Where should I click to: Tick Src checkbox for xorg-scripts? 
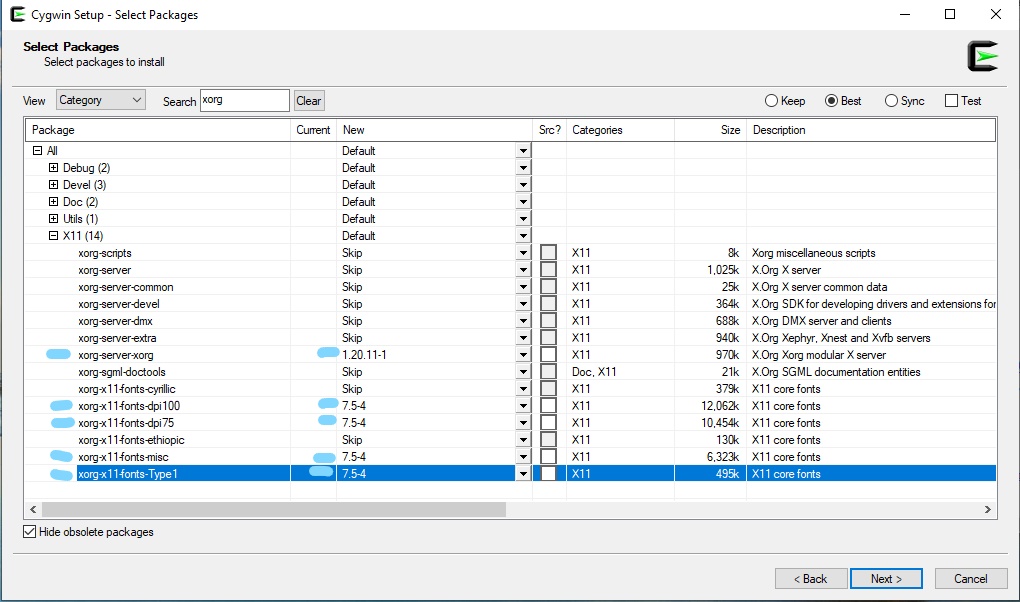[x=549, y=253]
